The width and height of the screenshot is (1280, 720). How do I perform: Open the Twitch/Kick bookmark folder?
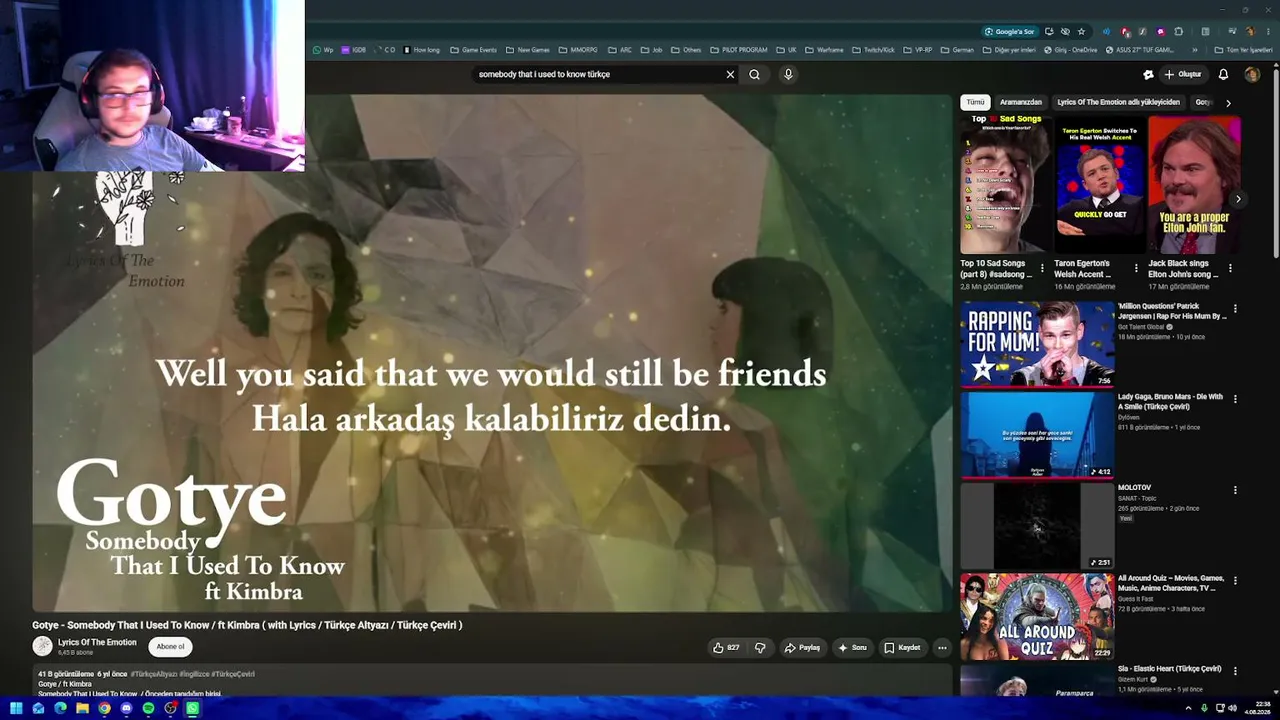pos(874,50)
